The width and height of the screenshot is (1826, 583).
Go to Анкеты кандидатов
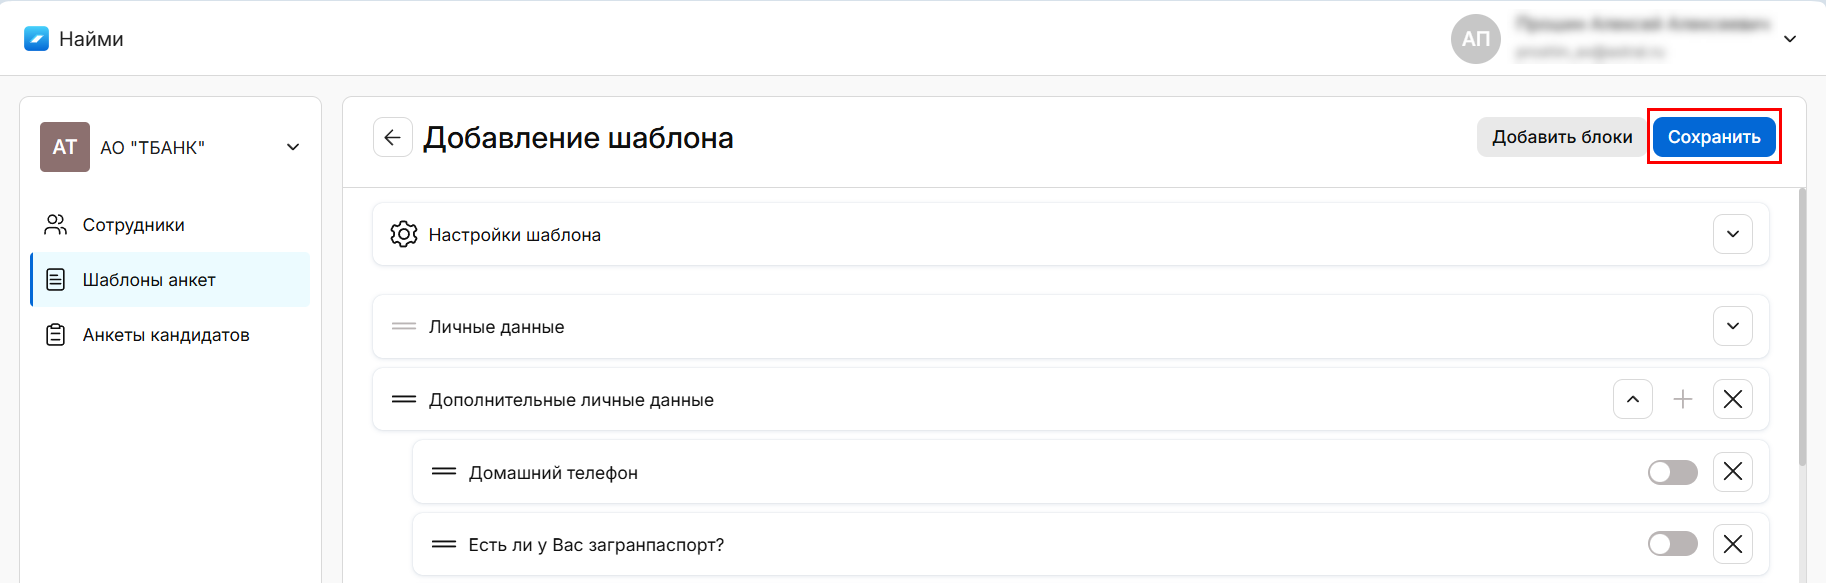(x=165, y=335)
